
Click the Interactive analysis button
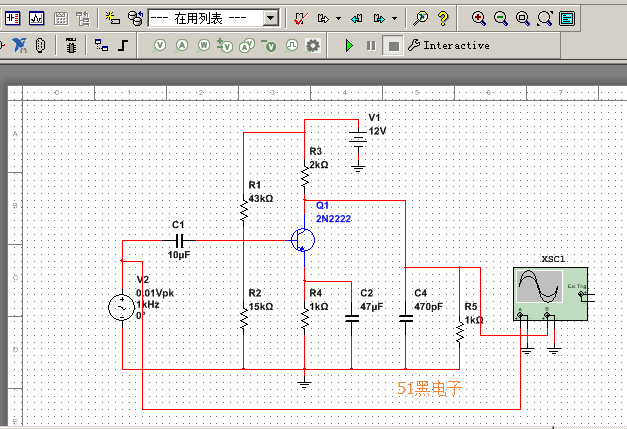[x=449, y=45]
